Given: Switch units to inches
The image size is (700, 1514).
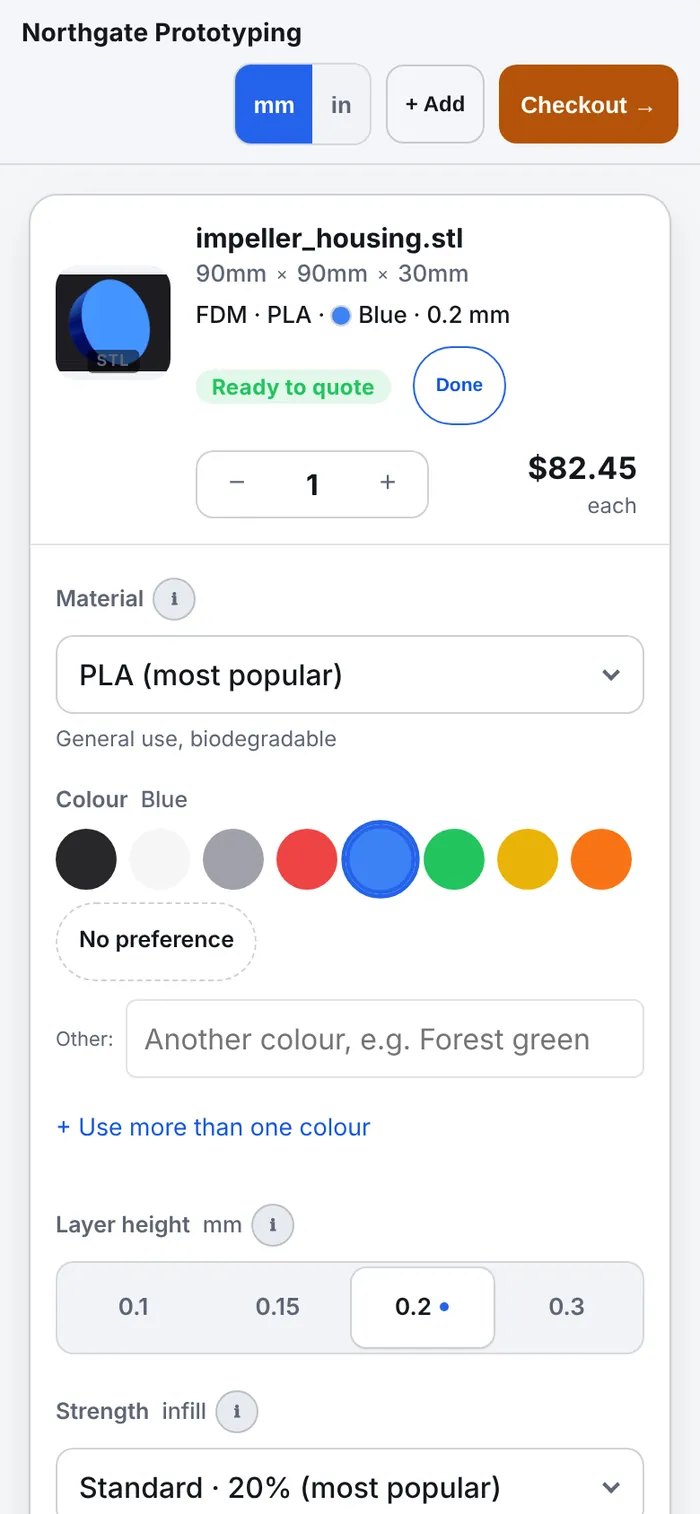Looking at the screenshot, I should pyautogui.click(x=341, y=105).
